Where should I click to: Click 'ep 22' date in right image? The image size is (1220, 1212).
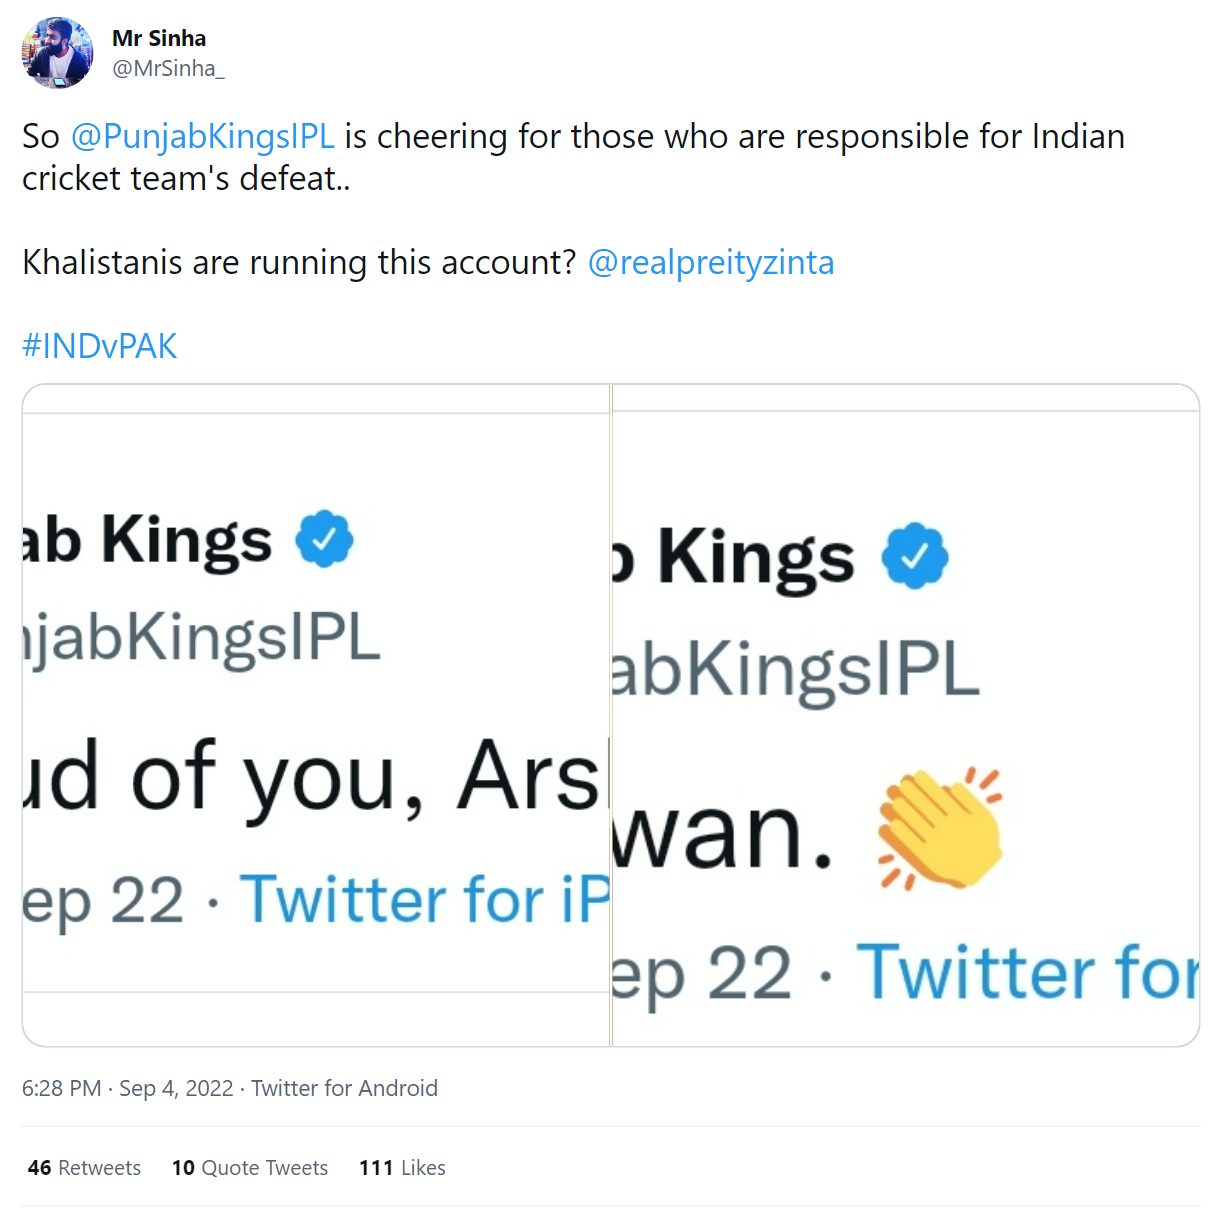pos(702,973)
